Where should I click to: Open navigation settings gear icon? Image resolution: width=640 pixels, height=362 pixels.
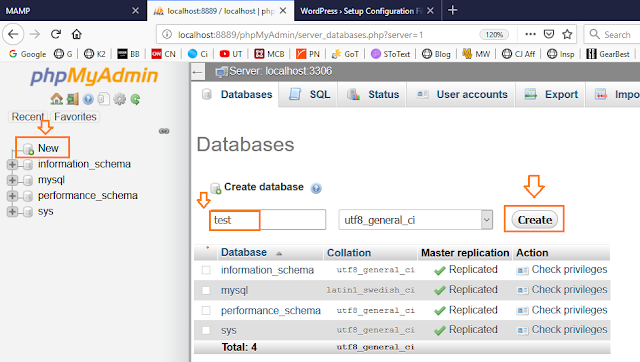(x=120, y=99)
